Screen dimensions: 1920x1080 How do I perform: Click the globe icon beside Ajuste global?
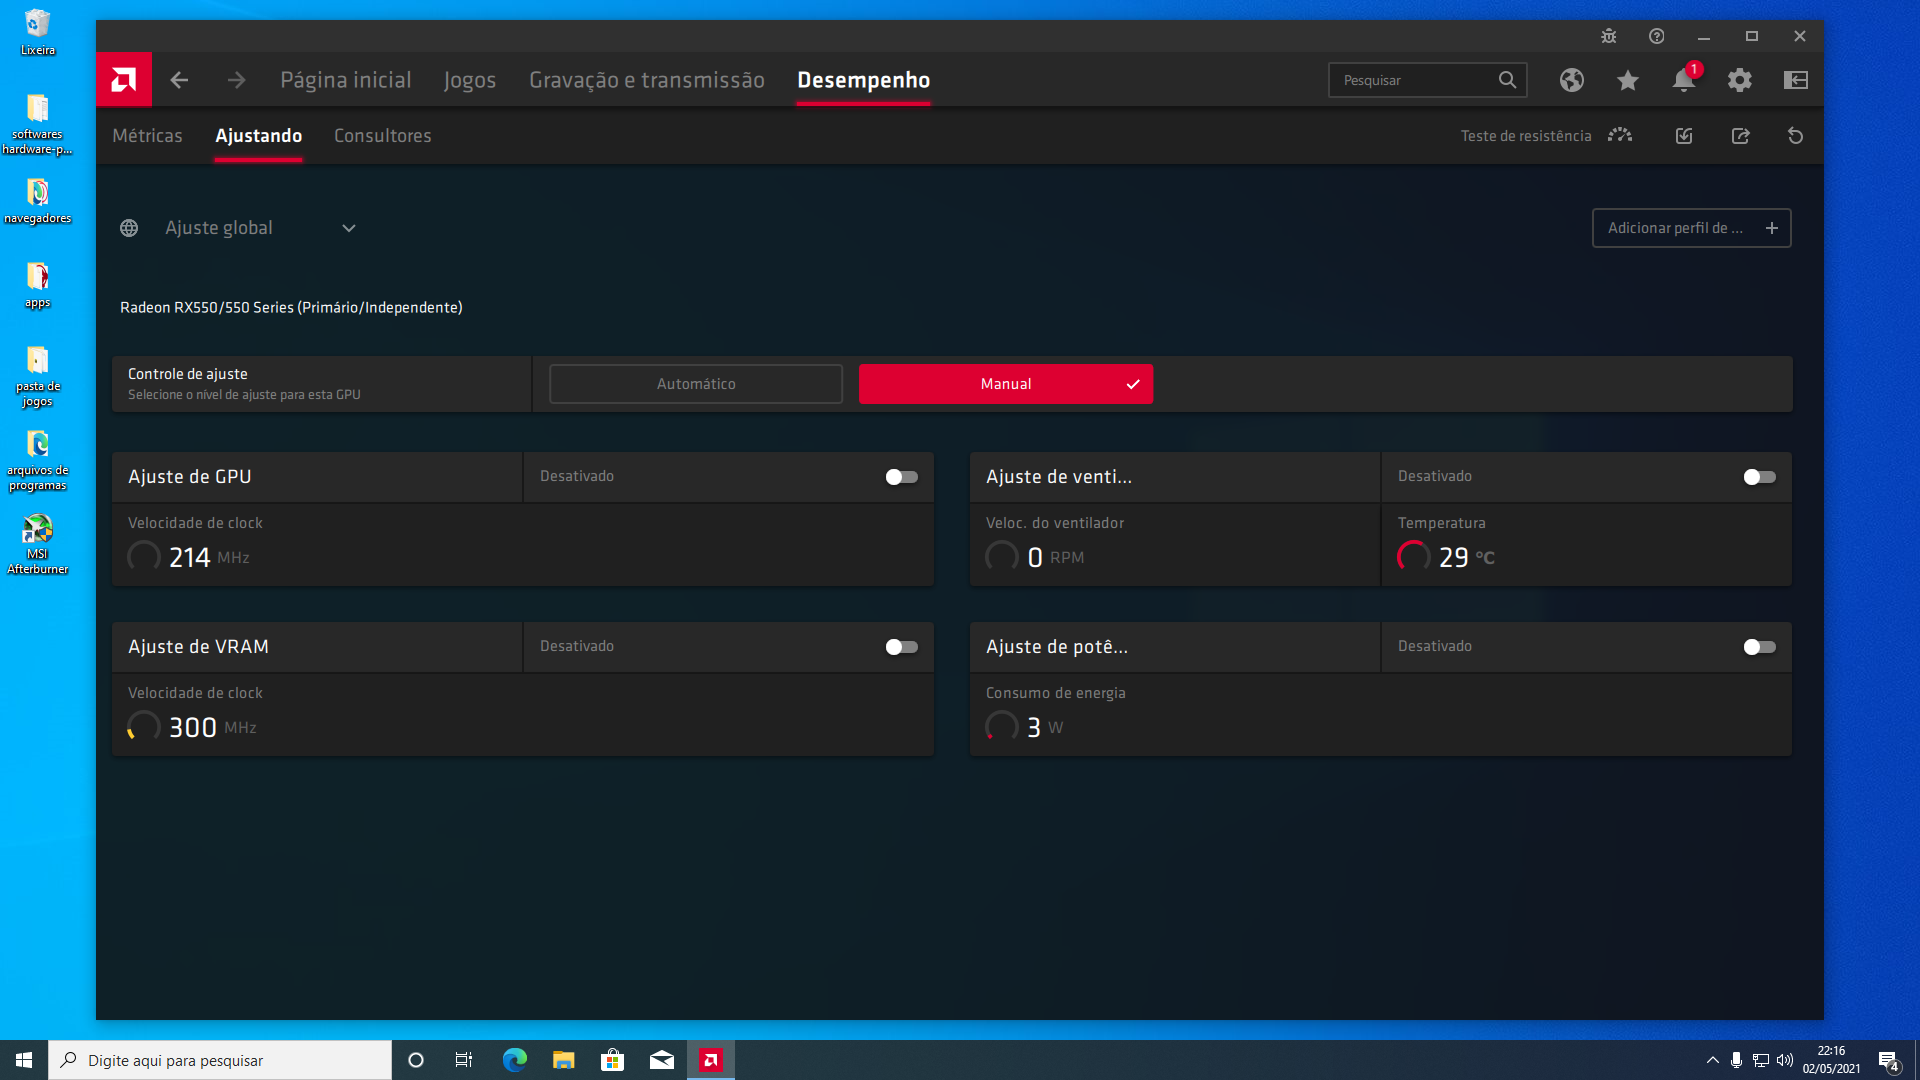click(129, 228)
